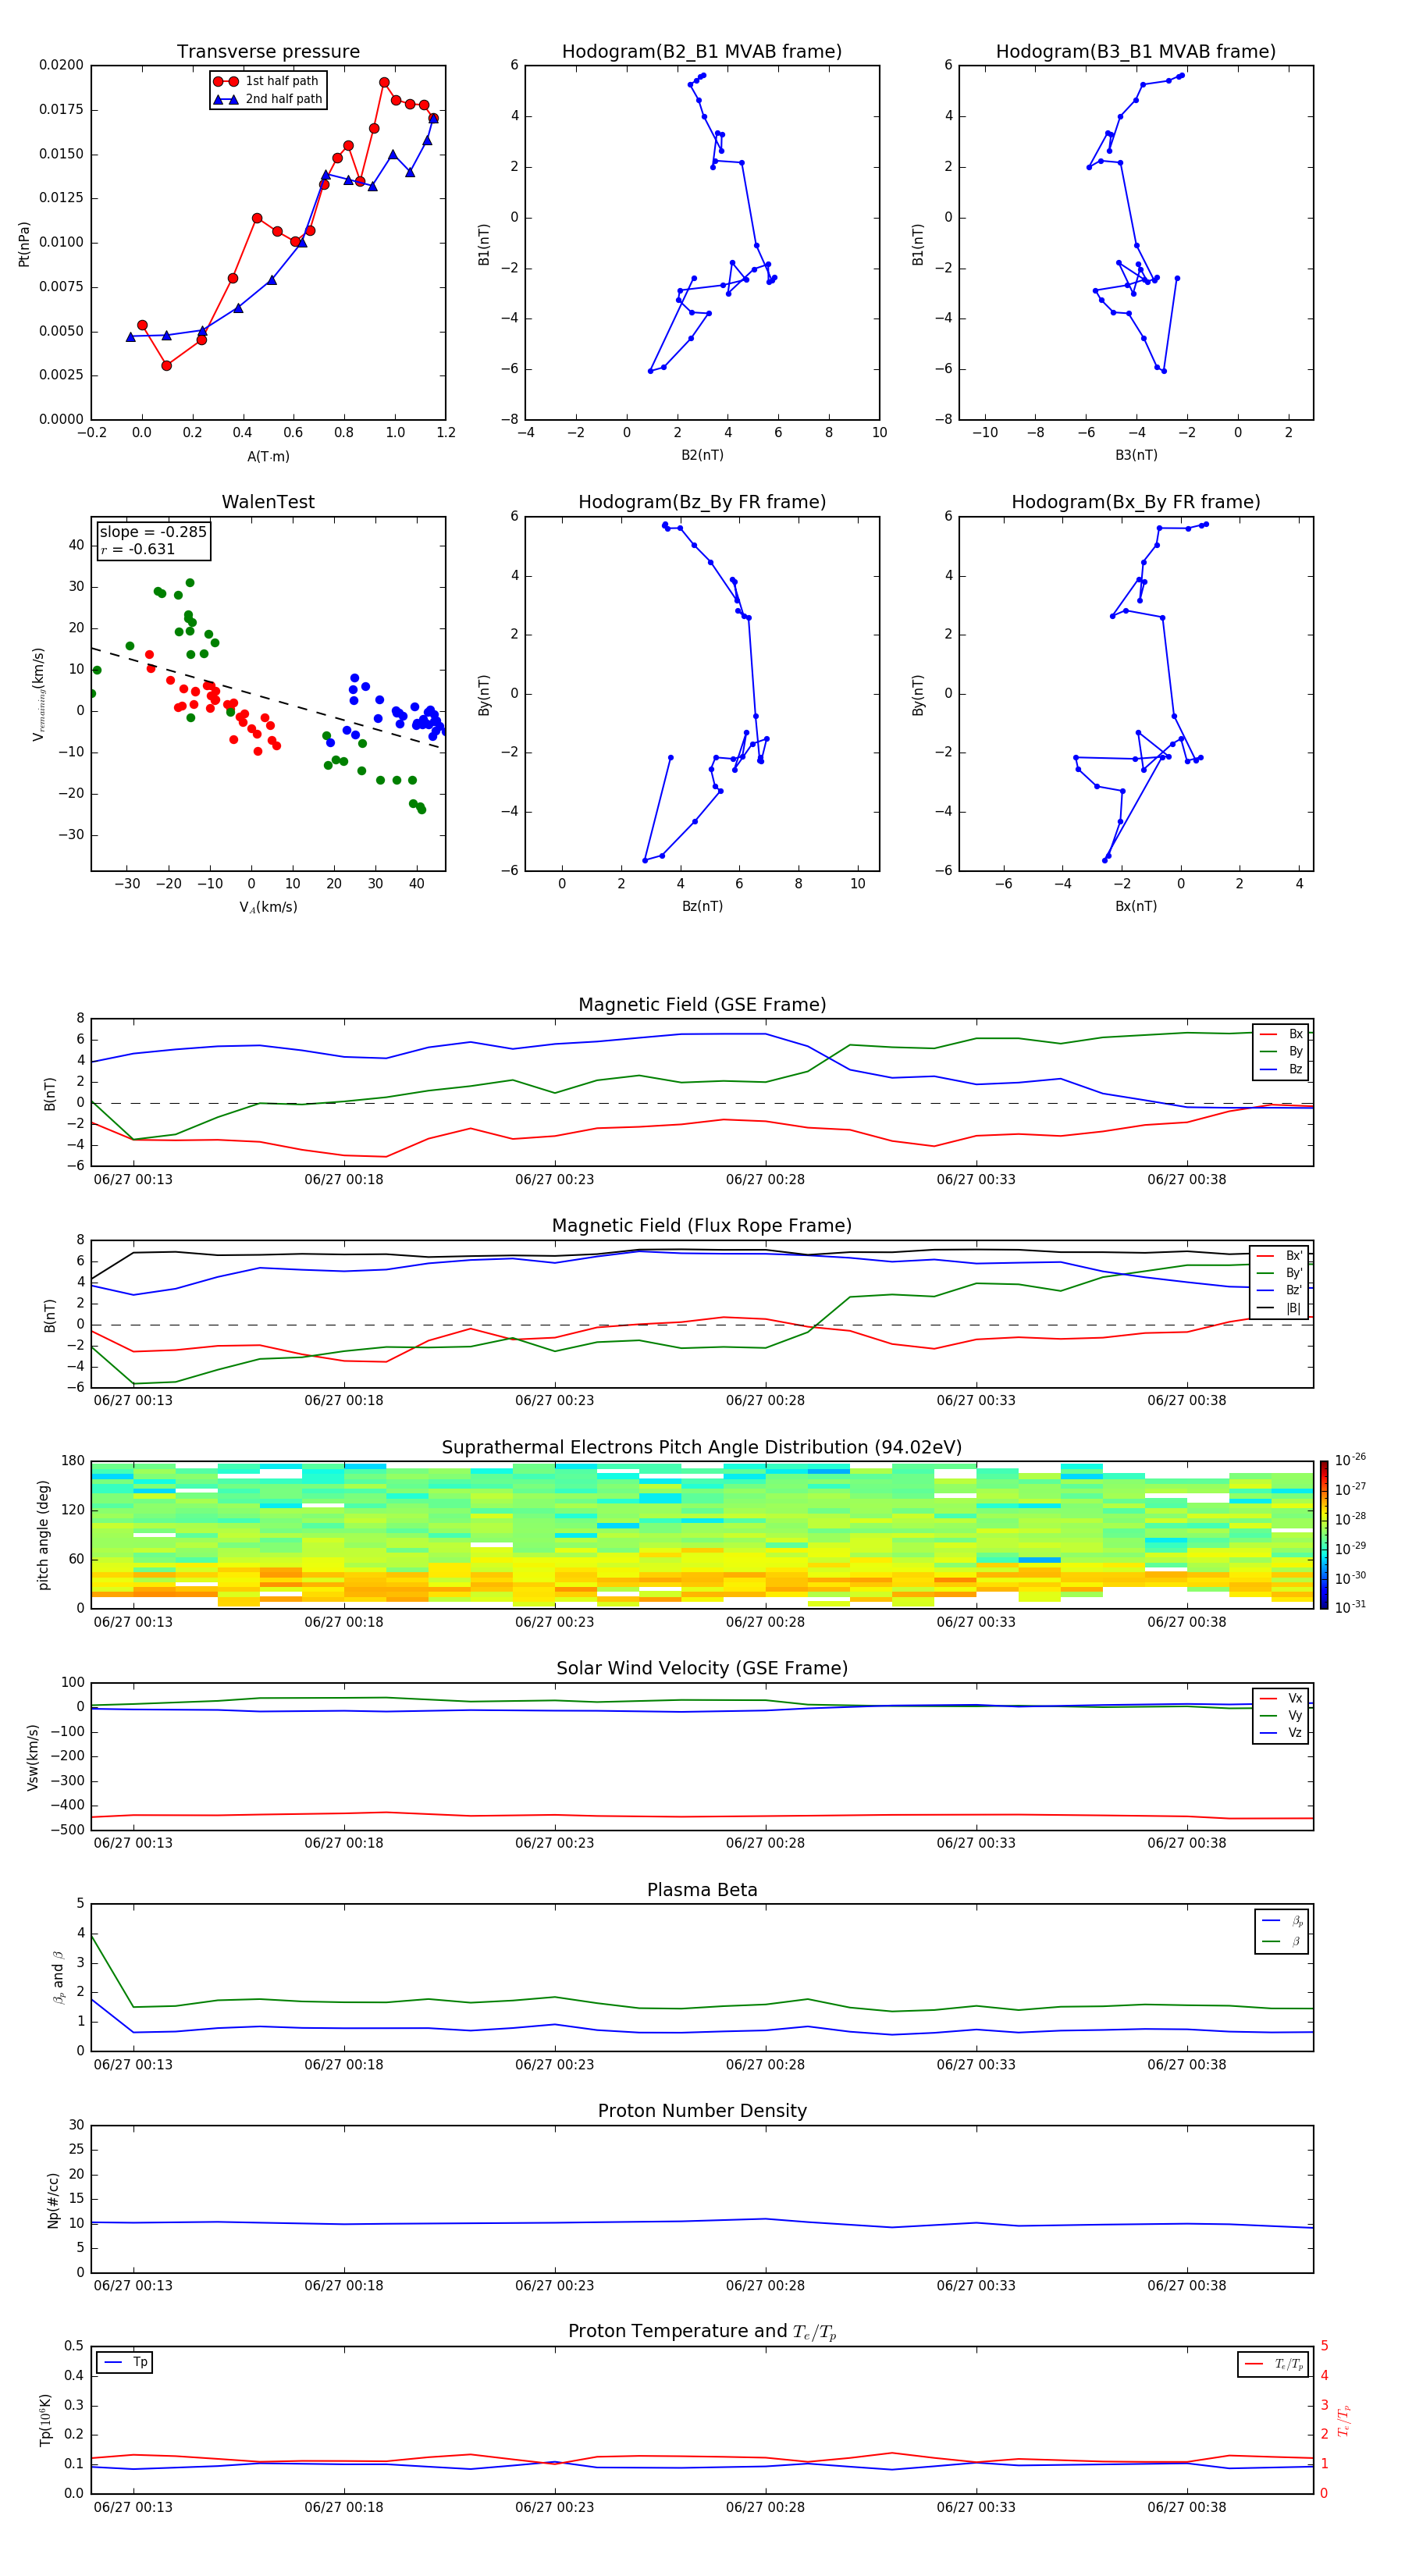Click the 'Hodogram(Bz_By FR frame)' title
Screen dimensions: 1405x2576
(702, 502)
